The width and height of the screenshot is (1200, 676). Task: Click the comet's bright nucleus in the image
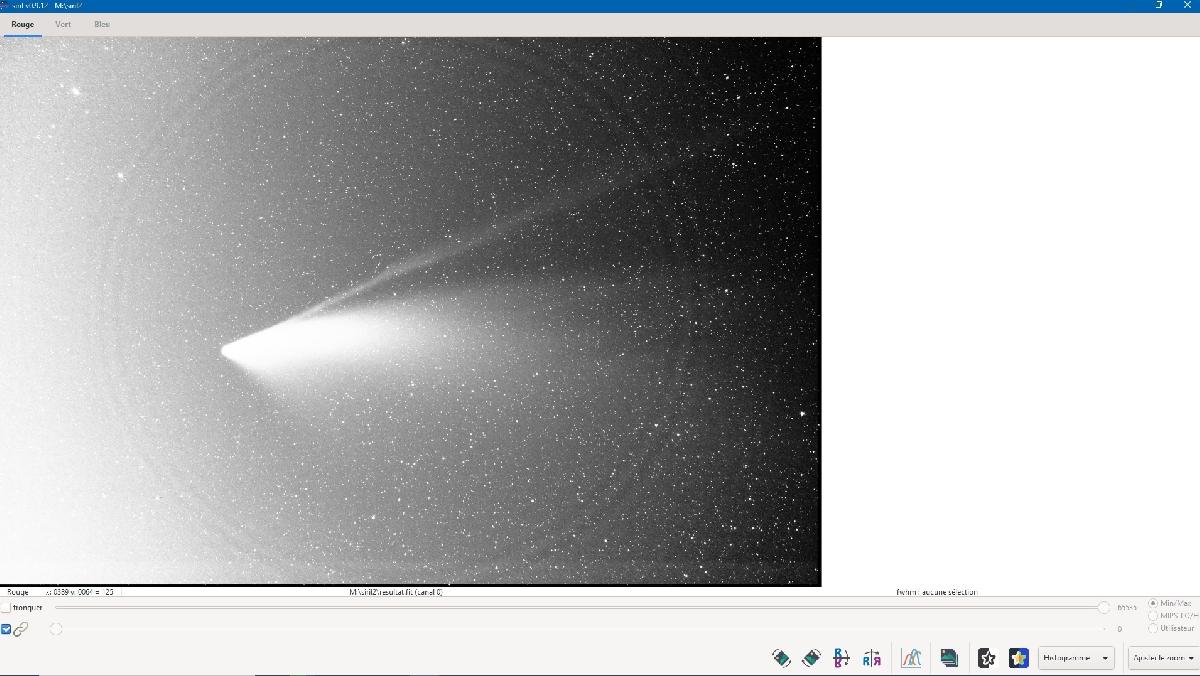228,350
